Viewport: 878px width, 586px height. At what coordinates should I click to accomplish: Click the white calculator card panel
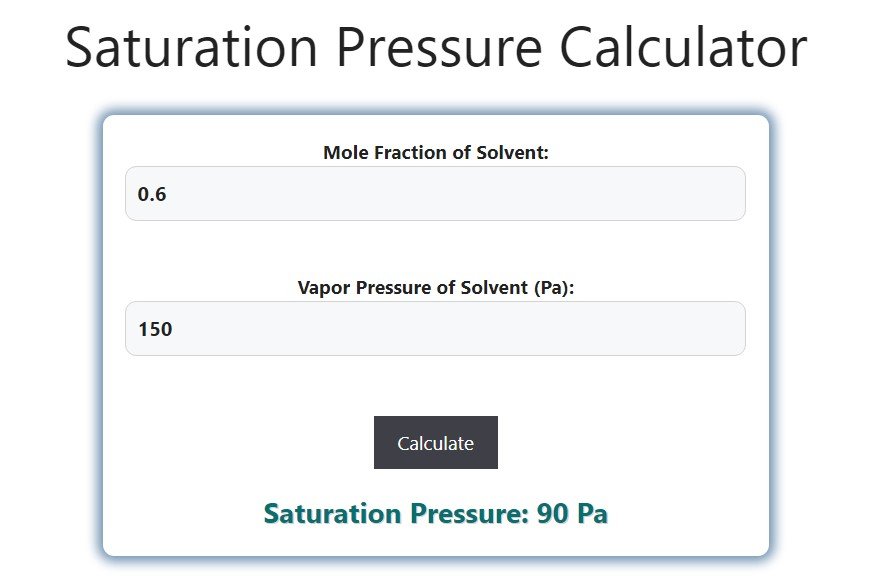[435, 390]
